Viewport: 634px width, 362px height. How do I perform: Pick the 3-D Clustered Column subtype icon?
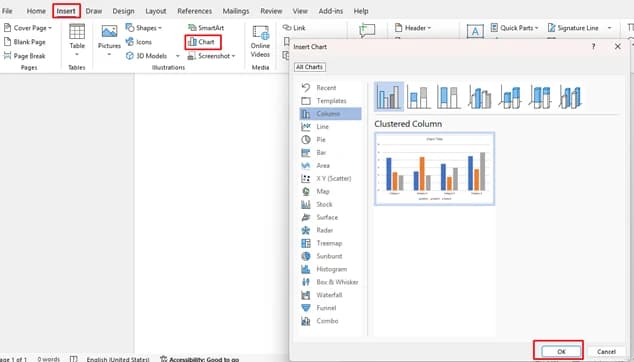coord(480,97)
